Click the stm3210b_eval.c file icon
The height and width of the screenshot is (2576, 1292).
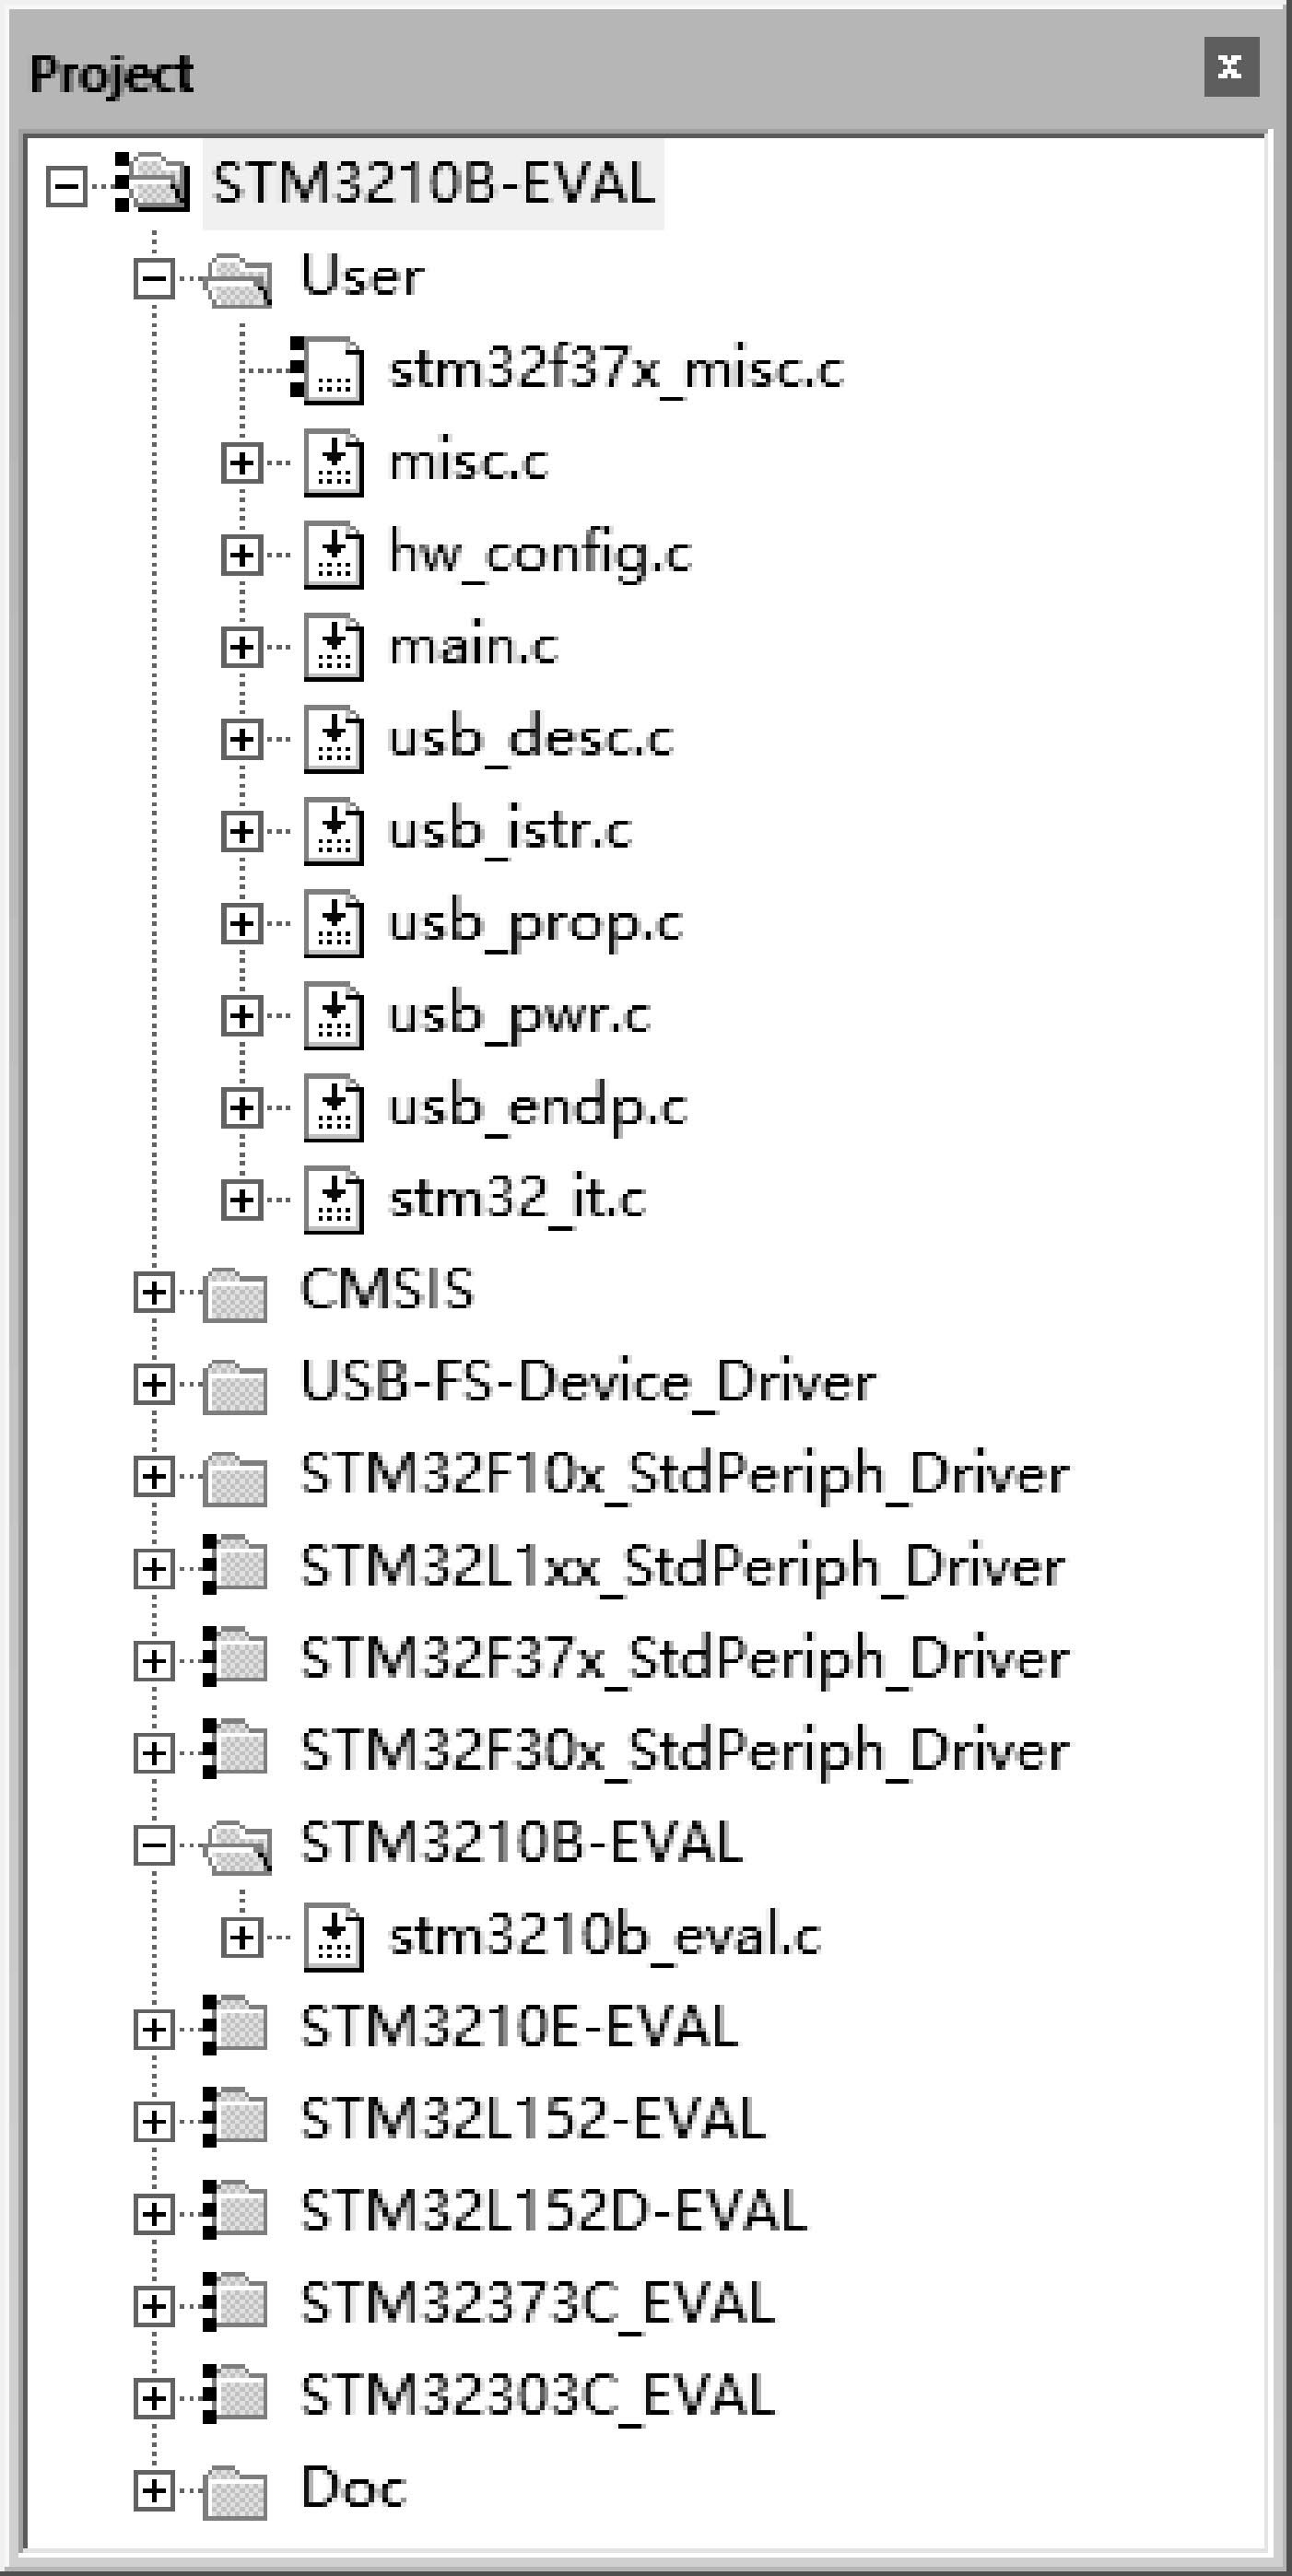point(333,1938)
